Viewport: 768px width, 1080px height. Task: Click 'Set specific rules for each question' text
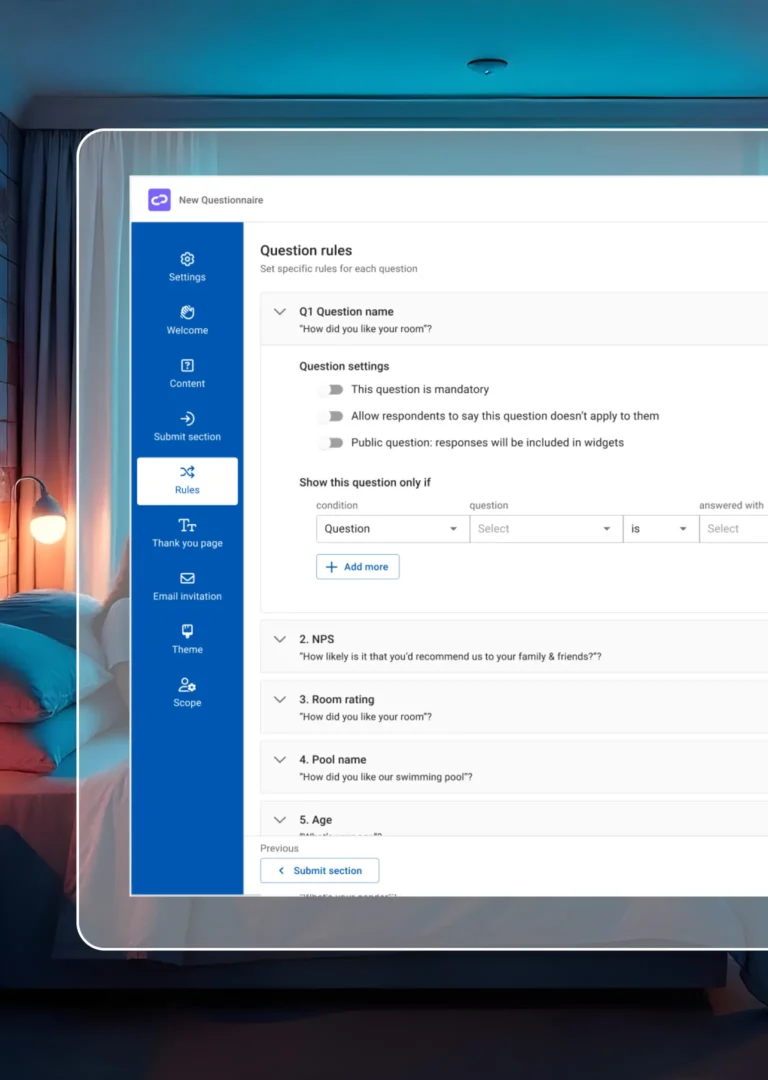[339, 269]
